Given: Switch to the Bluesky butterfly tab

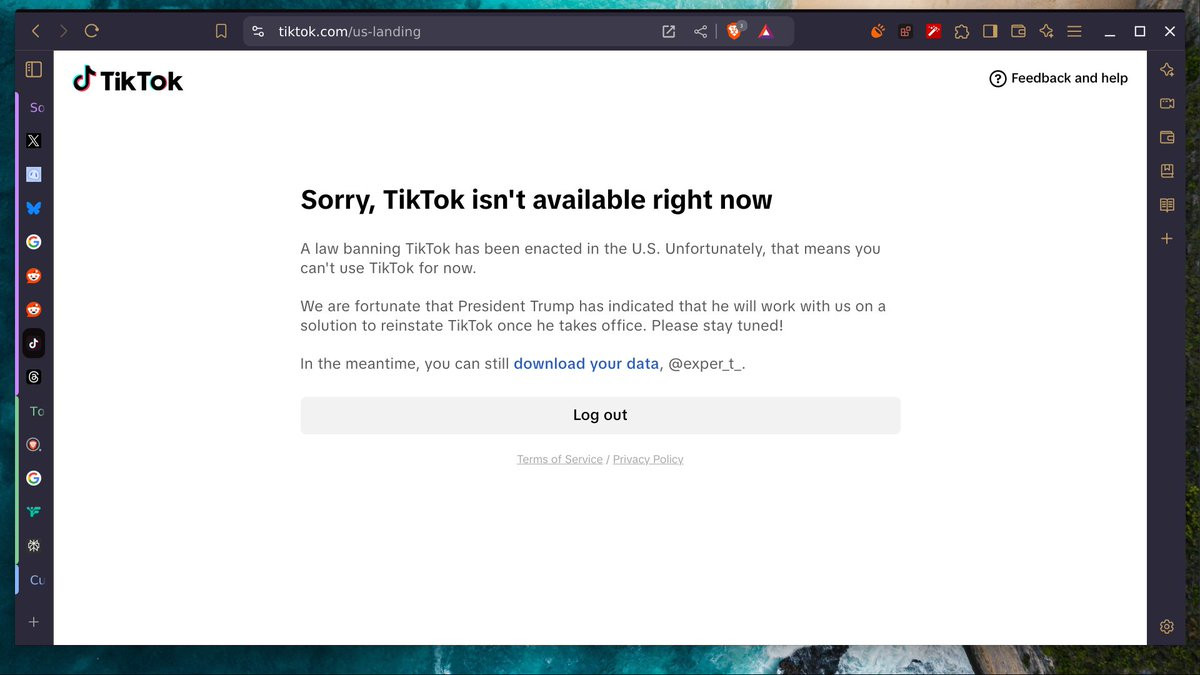Looking at the screenshot, I should point(33,208).
